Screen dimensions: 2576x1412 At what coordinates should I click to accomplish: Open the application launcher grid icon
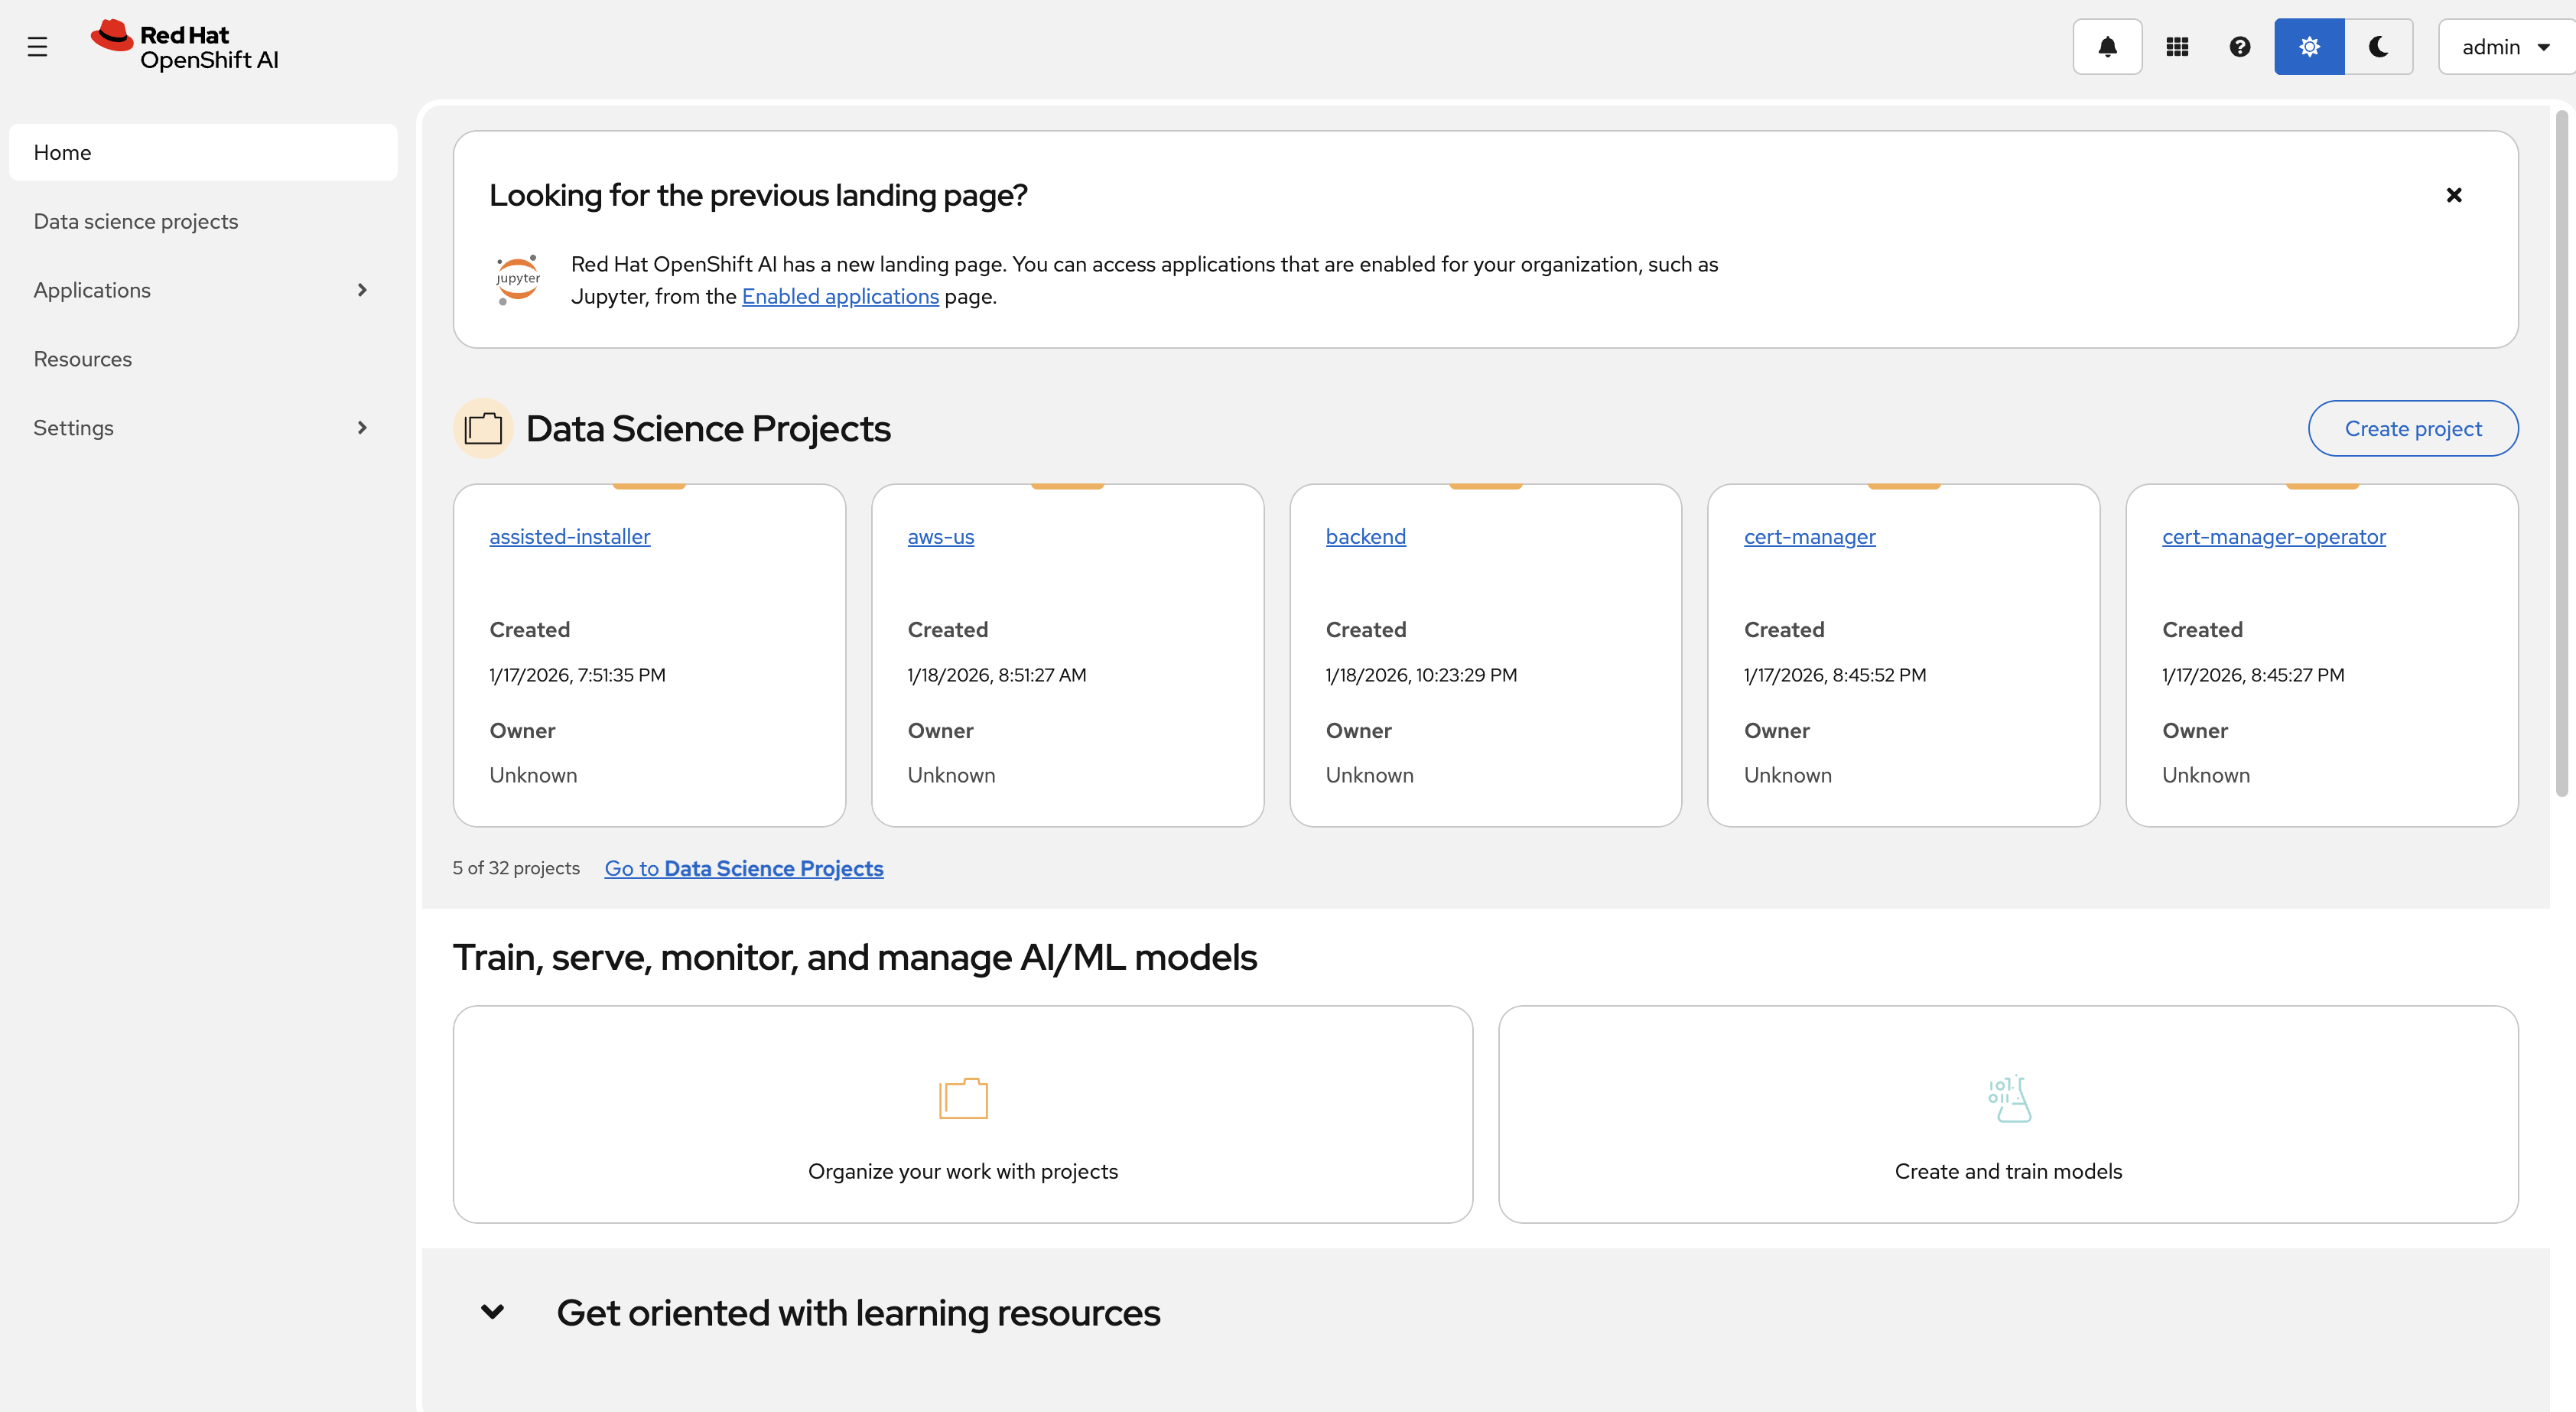pyautogui.click(x=2177, y=47)
